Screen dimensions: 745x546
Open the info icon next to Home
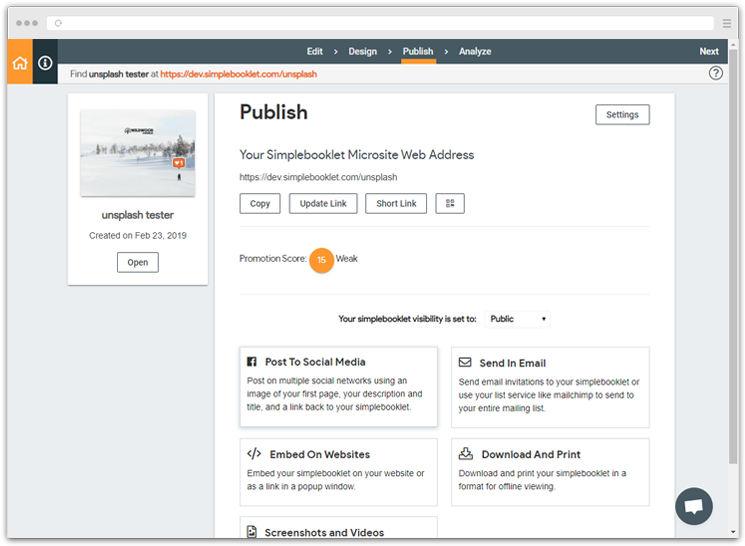(45, 63)
